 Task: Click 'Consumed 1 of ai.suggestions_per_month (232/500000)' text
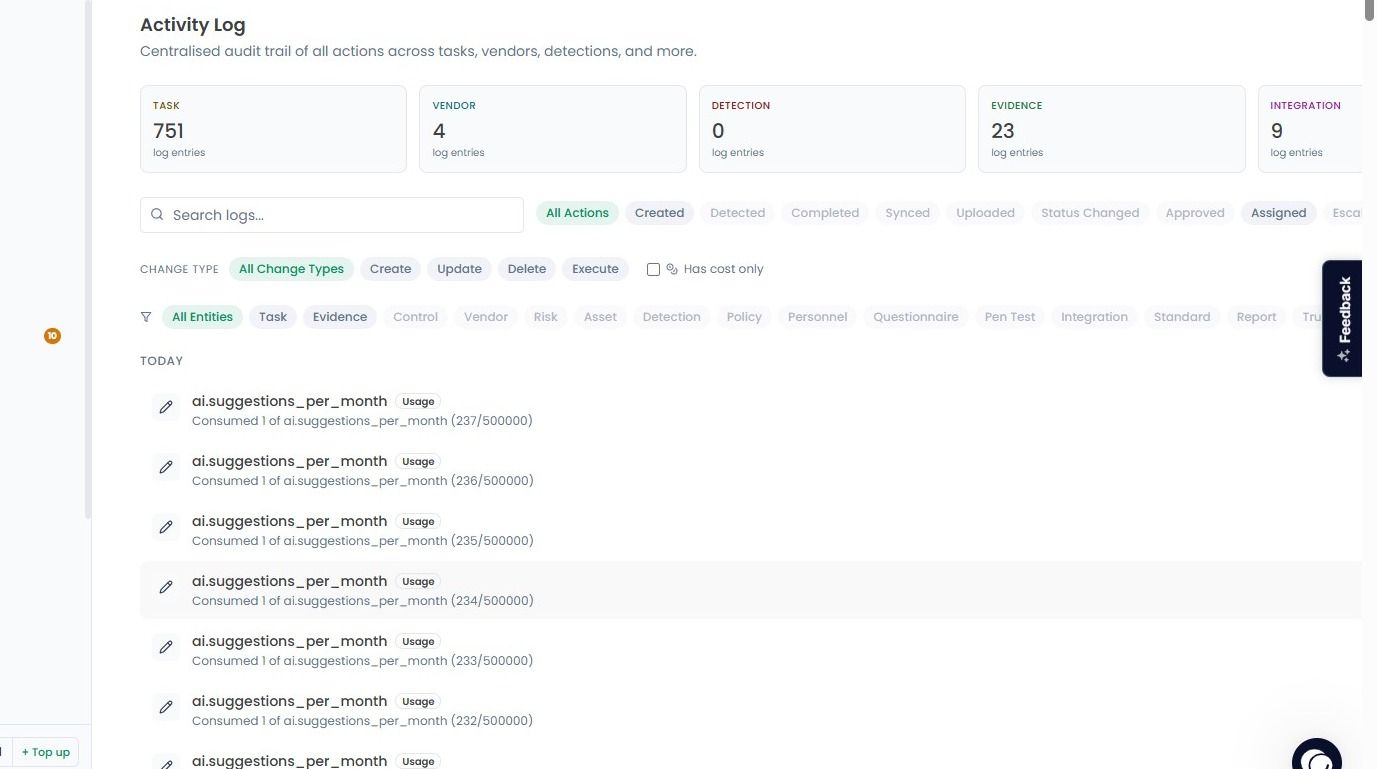pos(362,721)
